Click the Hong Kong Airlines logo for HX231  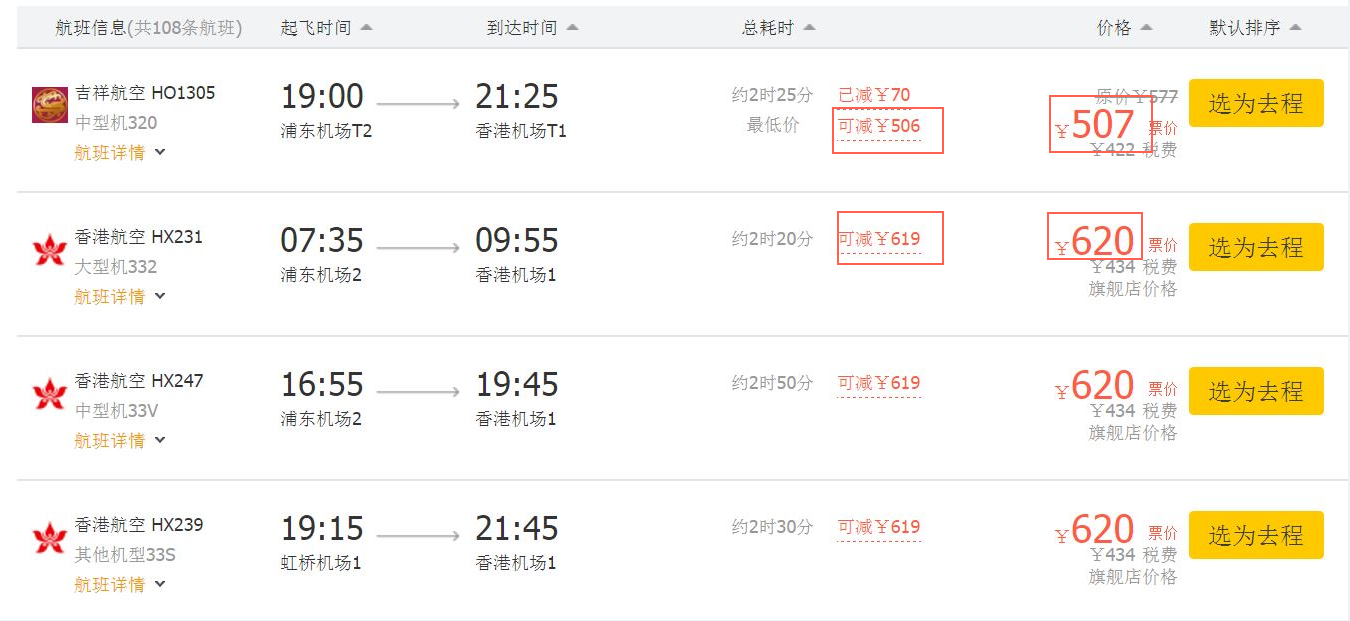point(50,249)
